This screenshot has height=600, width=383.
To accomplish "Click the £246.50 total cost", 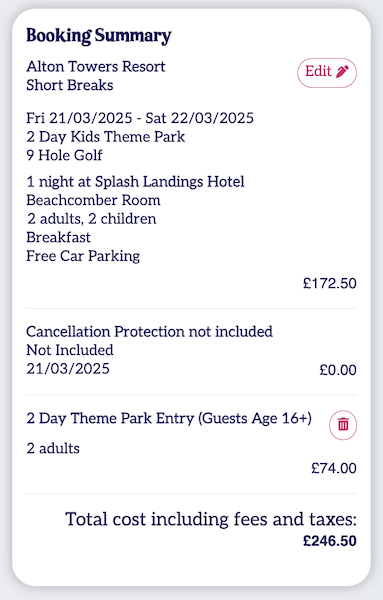I will tap(330, 541).
